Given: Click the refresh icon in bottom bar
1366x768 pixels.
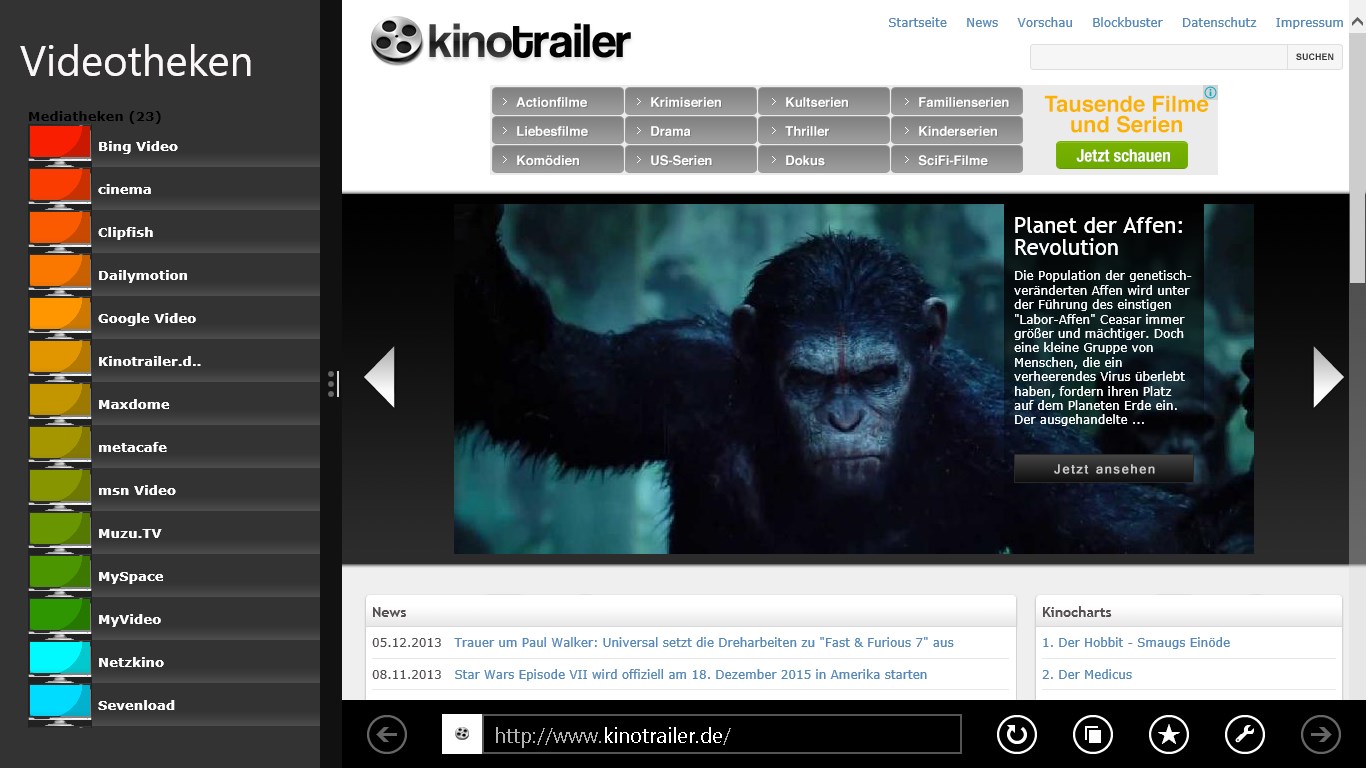Looking at the screenshot, I should 1016,735.
